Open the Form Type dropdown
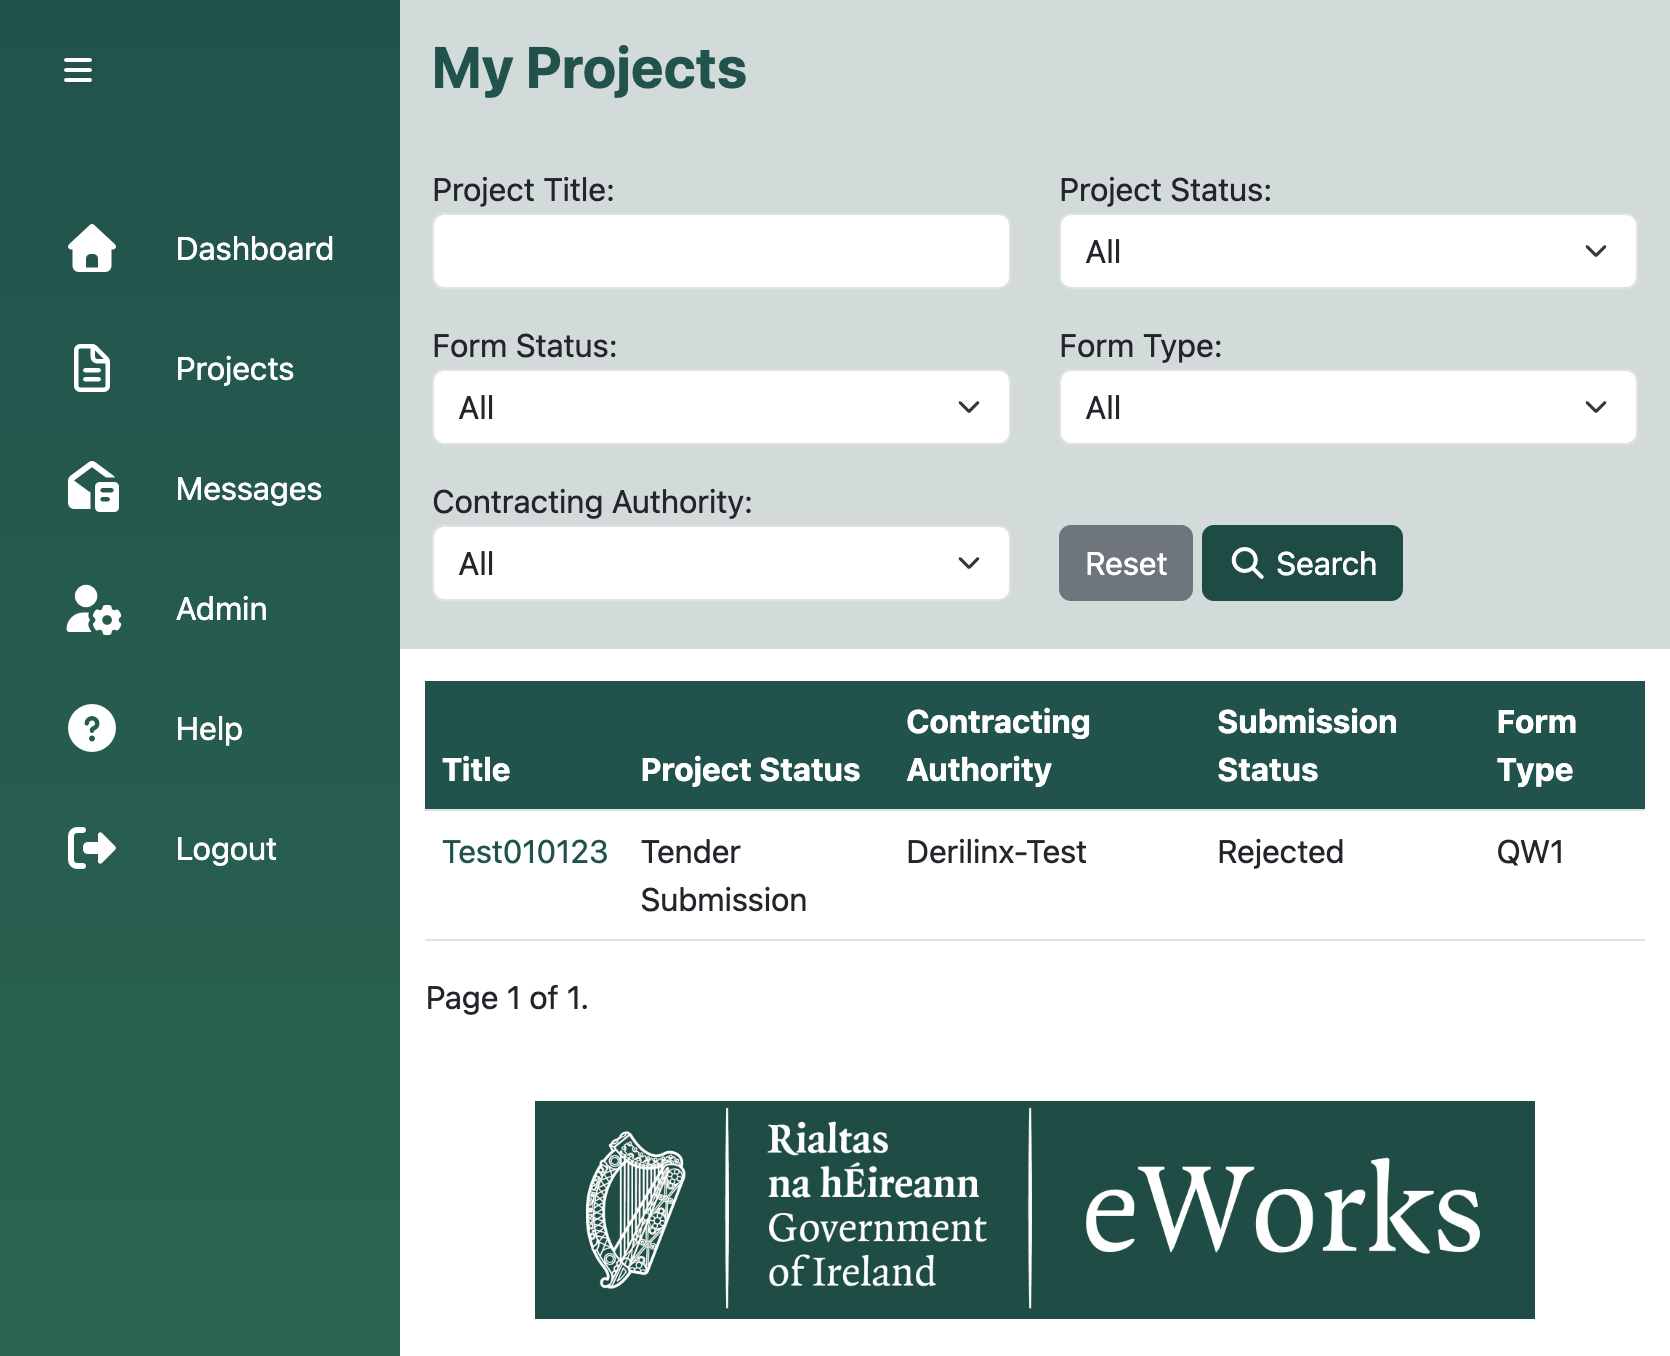1670x1356 pixels. click(x=1348, y=407)
